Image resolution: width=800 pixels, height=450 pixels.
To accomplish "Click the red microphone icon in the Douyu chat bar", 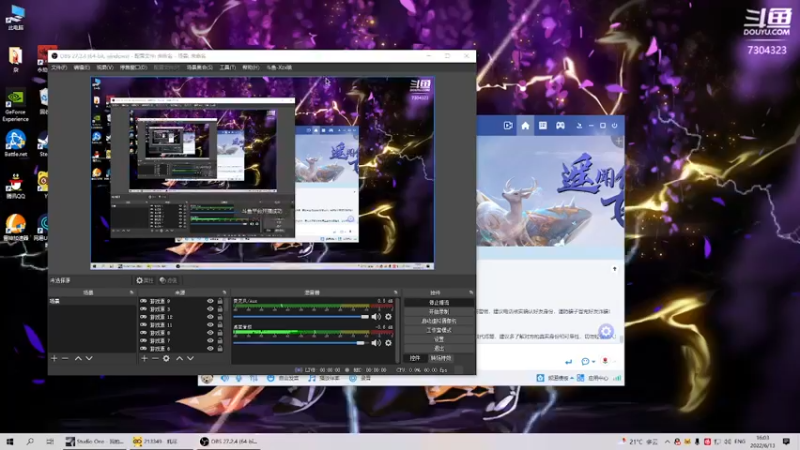I will coord(605,361).
